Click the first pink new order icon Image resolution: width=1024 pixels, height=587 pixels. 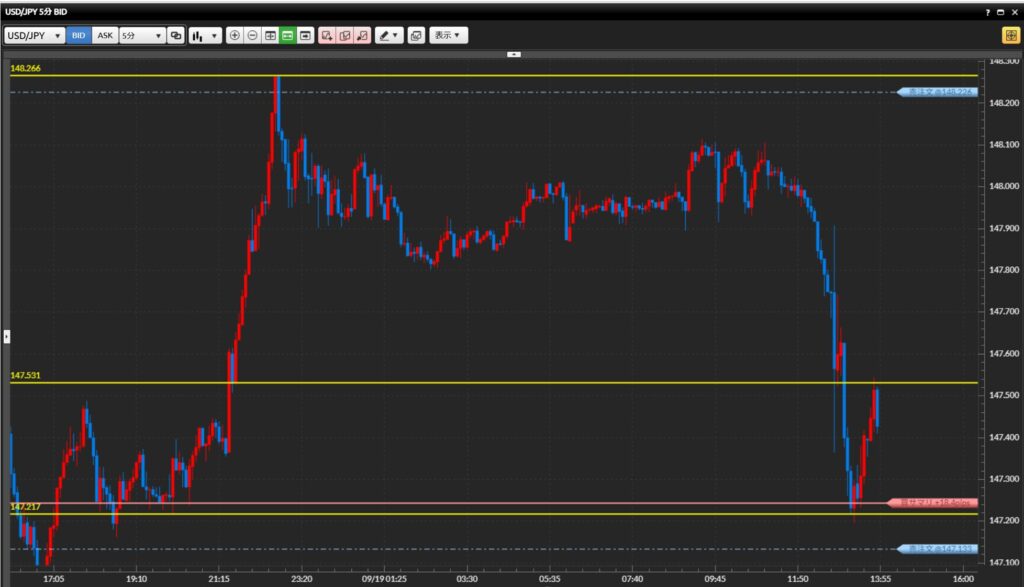pos(327,35)
